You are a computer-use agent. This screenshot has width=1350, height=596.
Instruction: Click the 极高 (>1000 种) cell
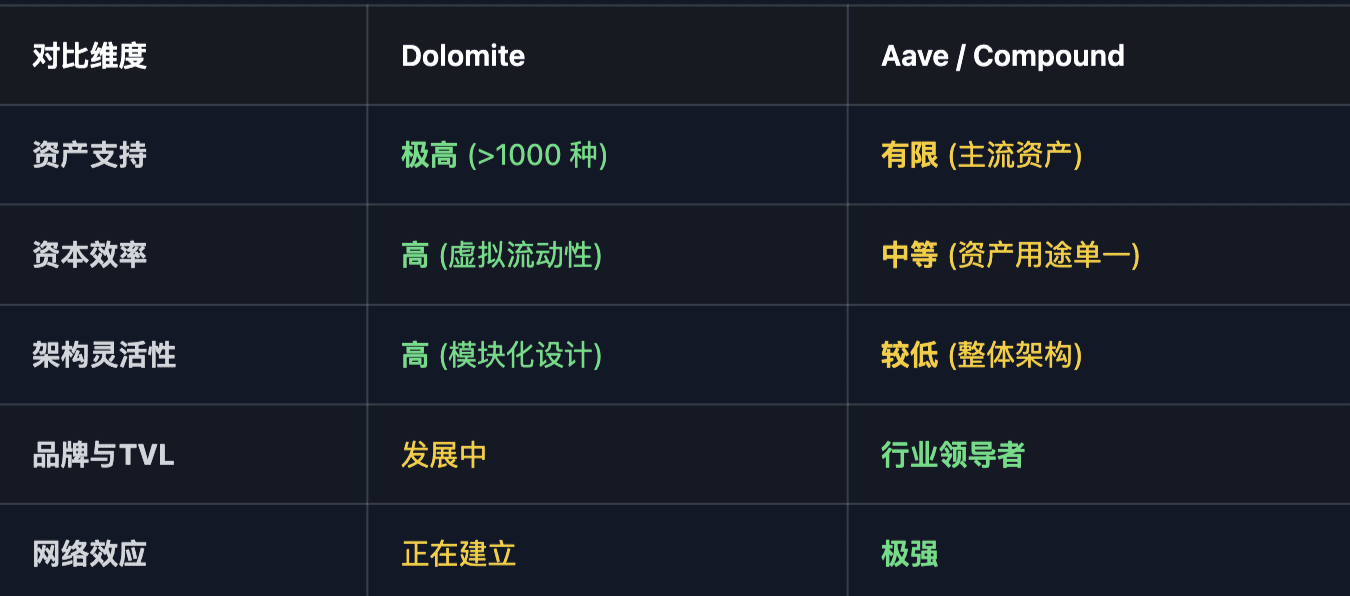[x=504, y=155]
